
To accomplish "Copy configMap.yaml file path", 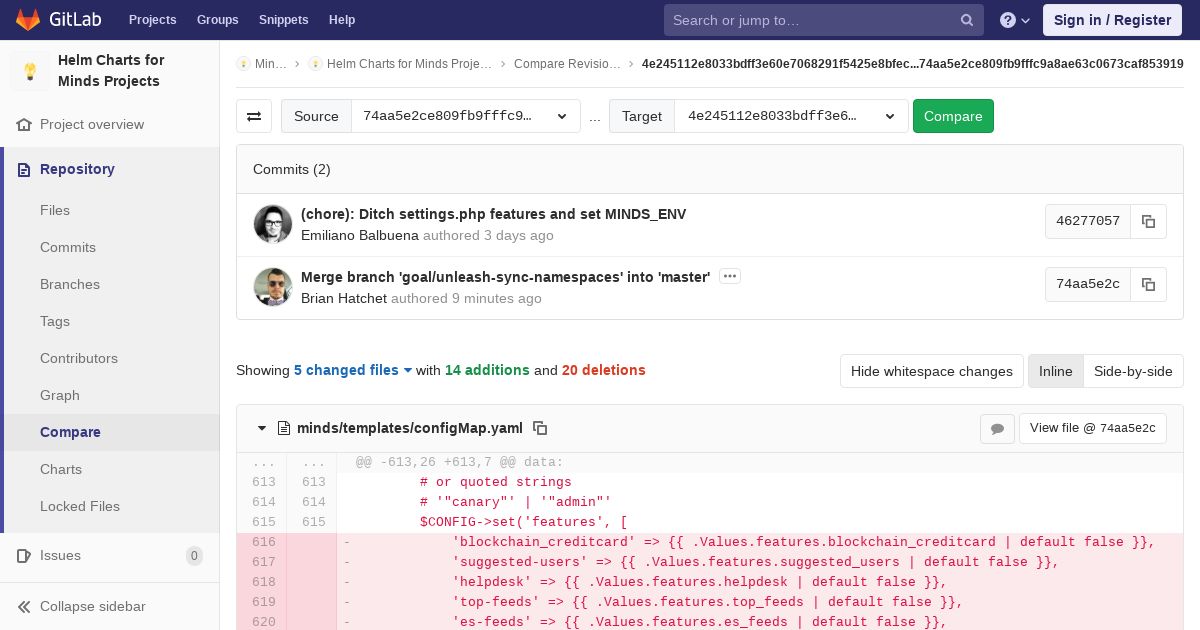I will (x=540, y=428).
